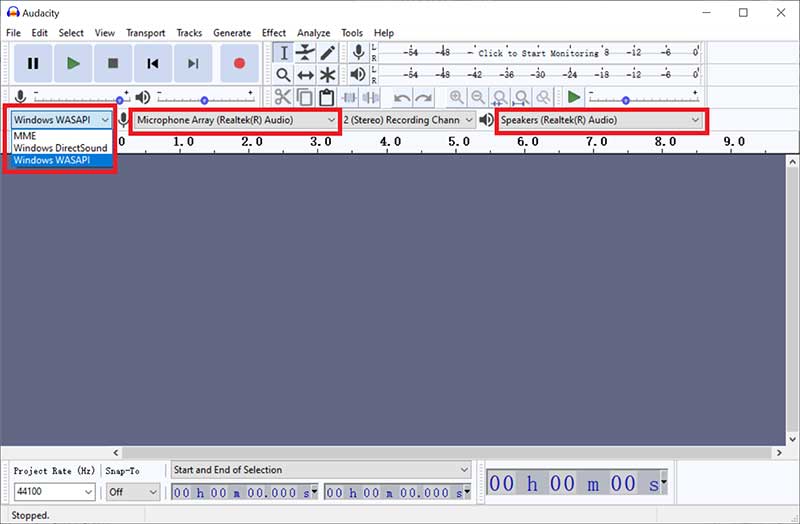Skip to end of project

coord(193,63)
